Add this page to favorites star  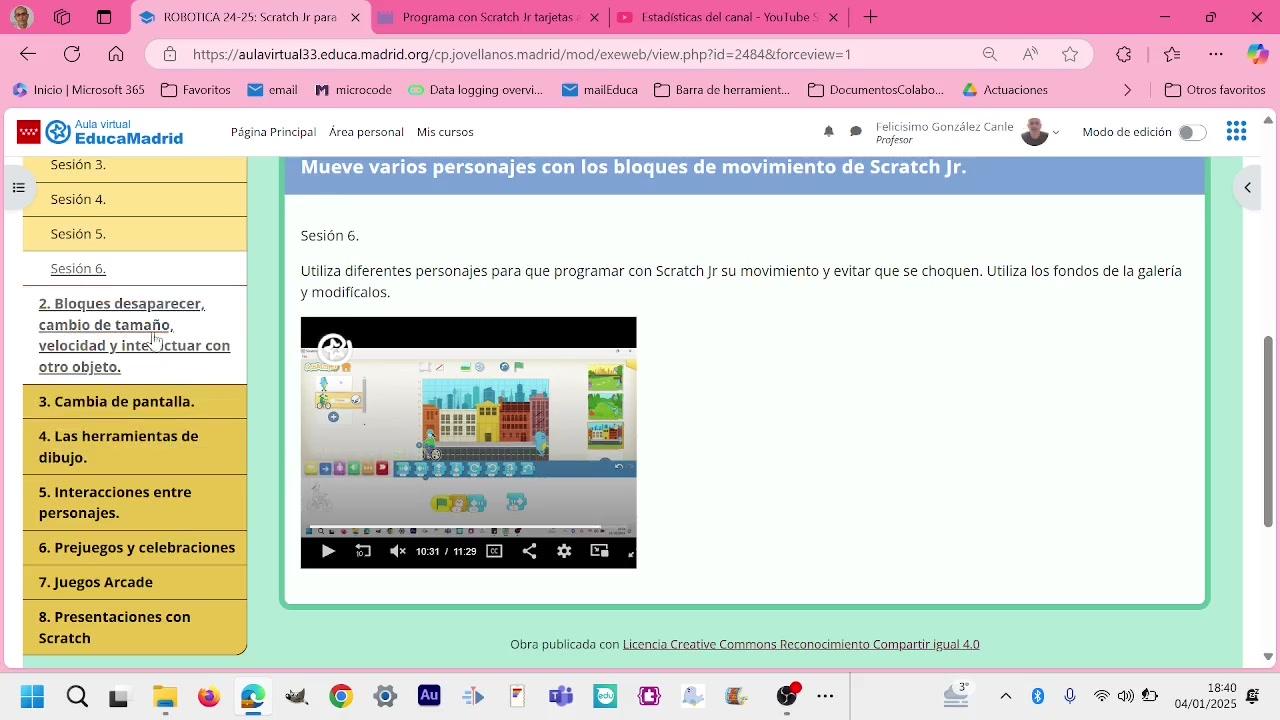(1070, 54)
